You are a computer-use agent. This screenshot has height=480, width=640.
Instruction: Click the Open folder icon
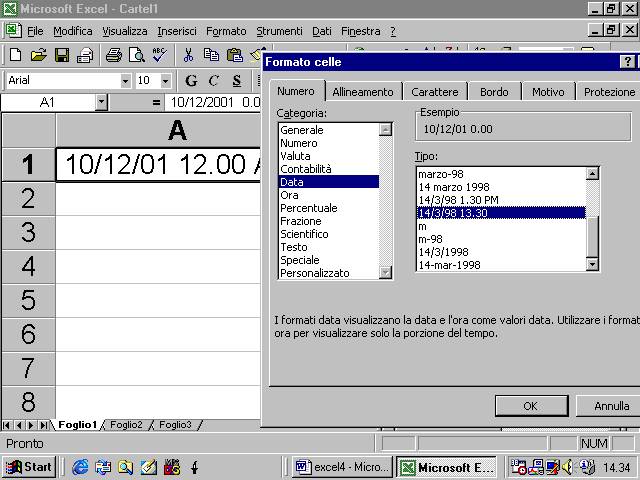[38, 55]
